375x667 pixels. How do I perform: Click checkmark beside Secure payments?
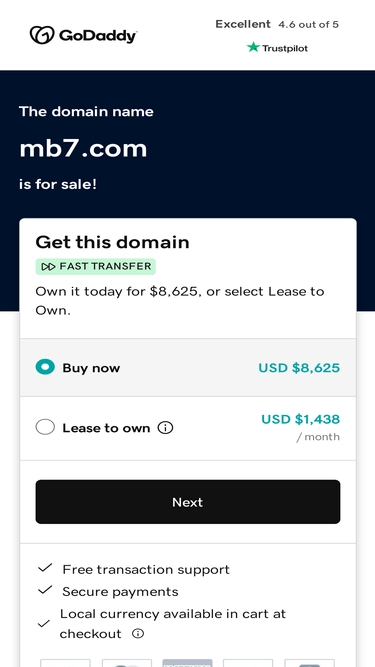pyautogui.click(x=45, y=590)
